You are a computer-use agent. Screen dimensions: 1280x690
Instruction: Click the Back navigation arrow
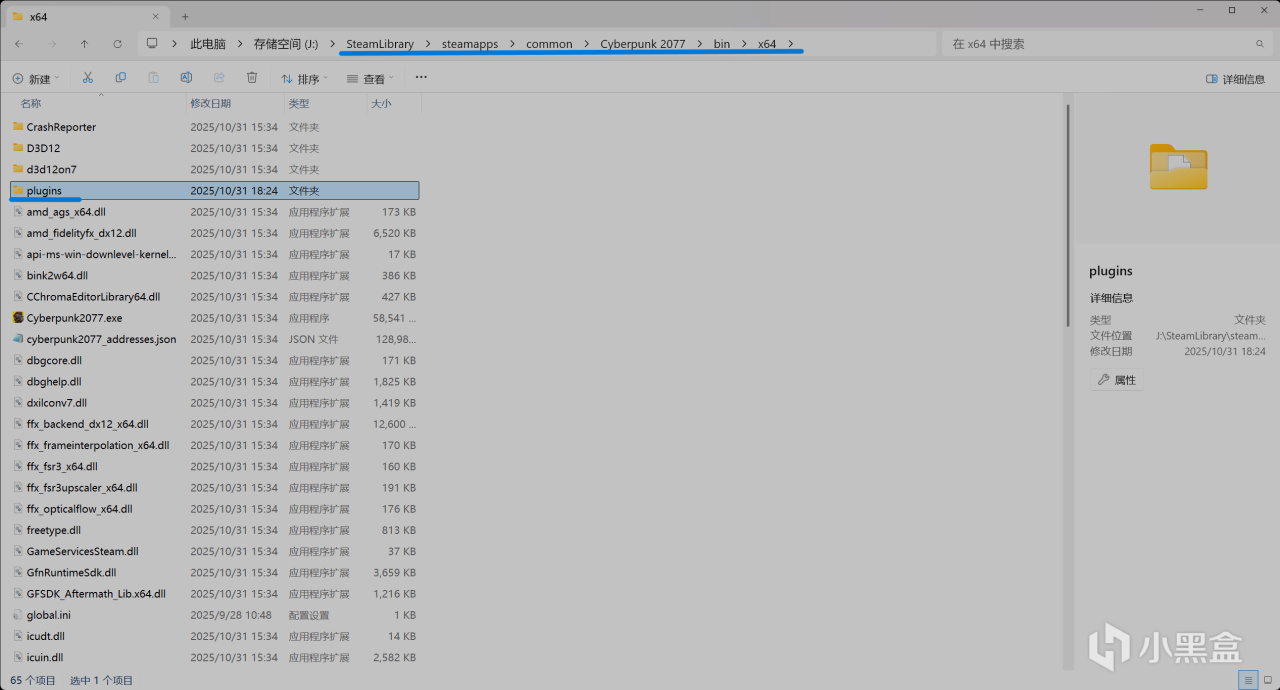(19, 44)
